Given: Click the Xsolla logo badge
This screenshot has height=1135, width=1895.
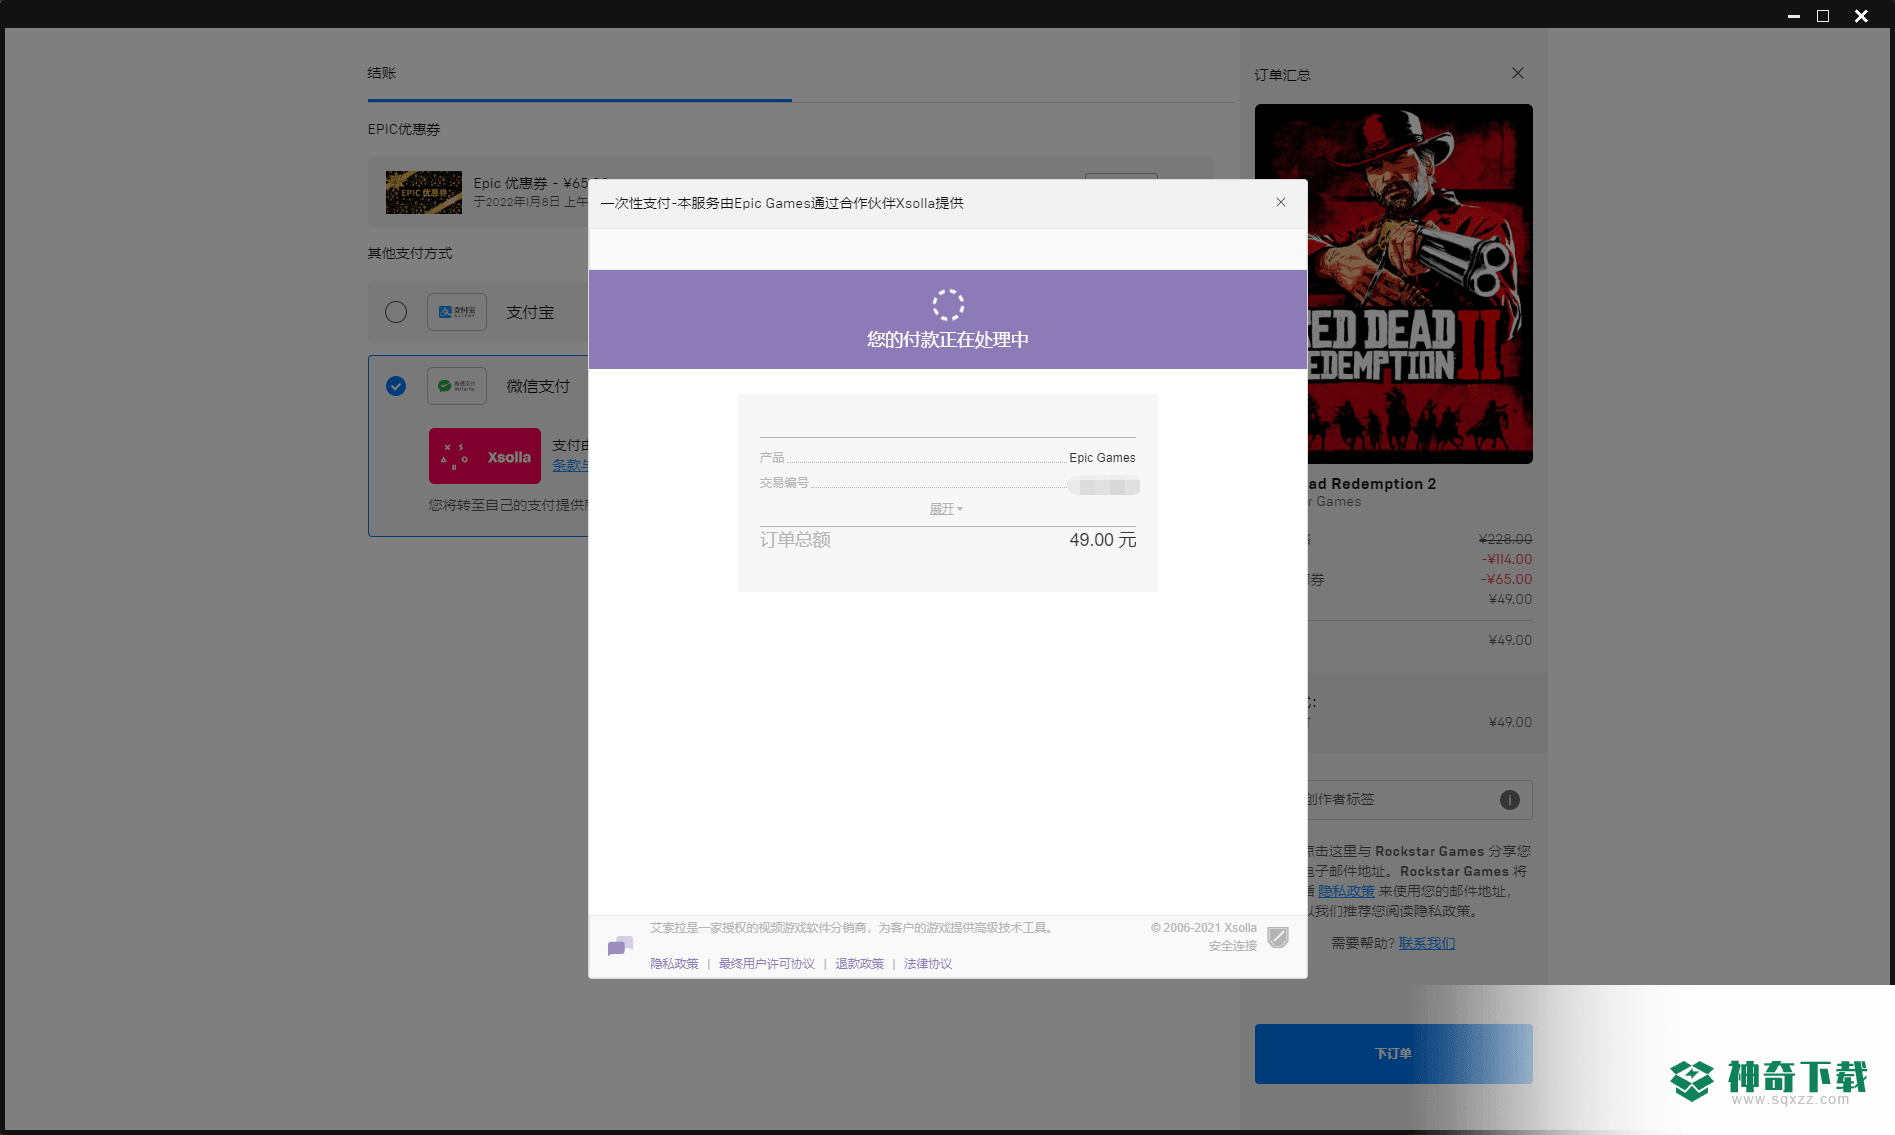Looking at the screenshot, I should pos(485,456).
